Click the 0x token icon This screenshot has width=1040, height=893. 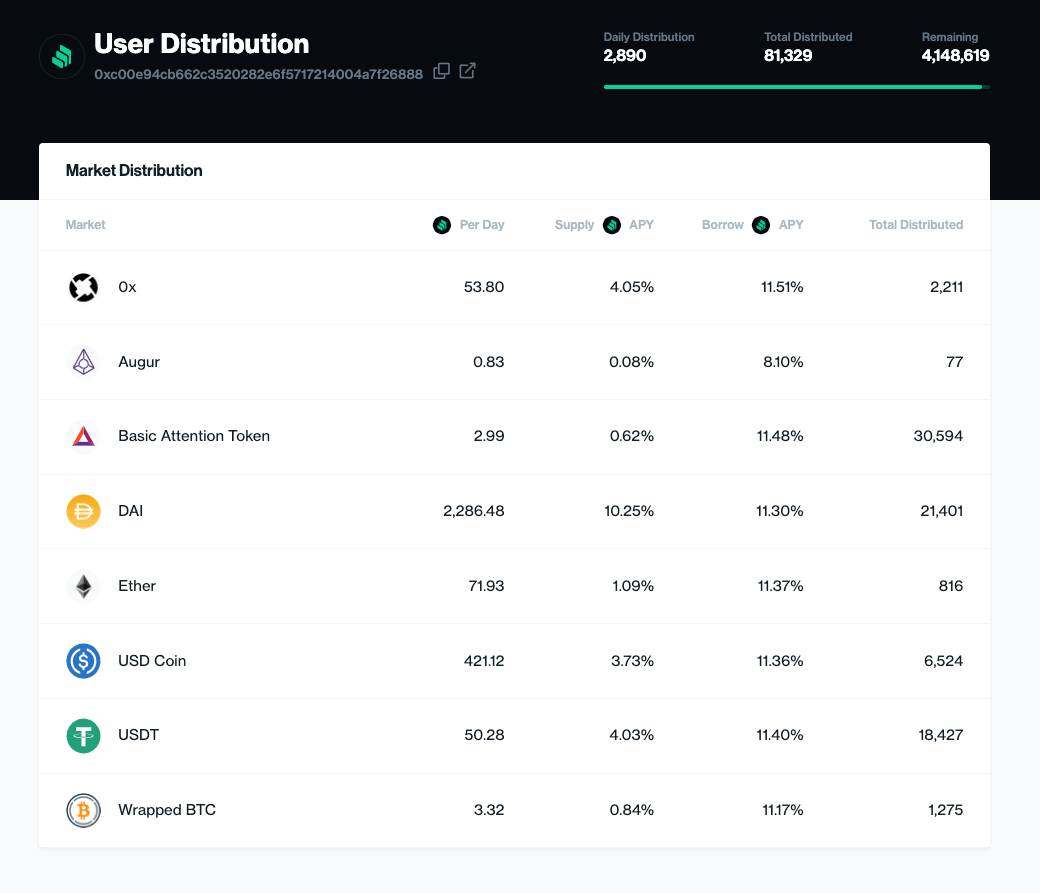point(83,287)
